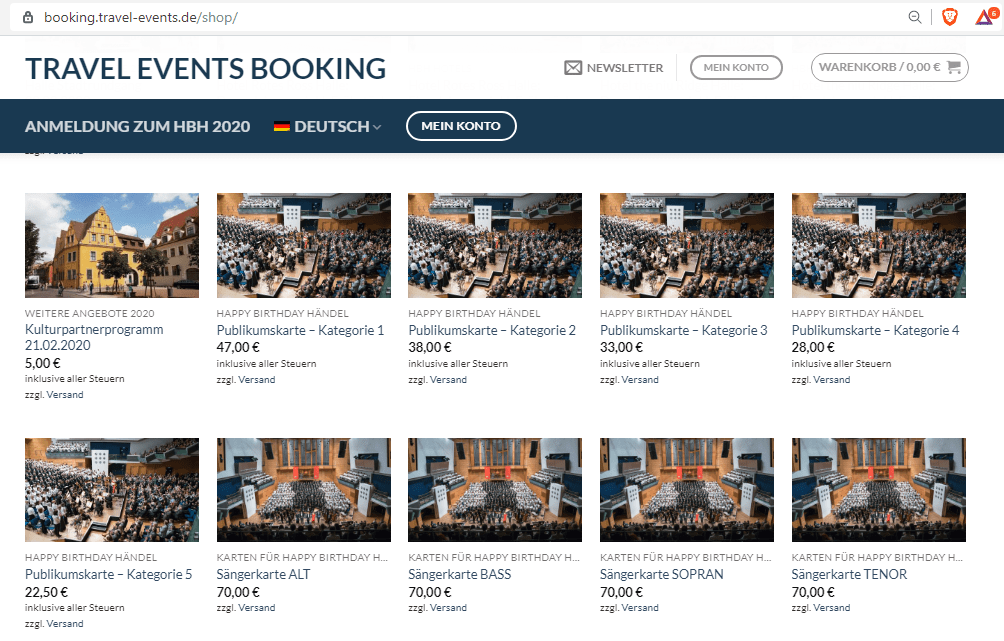
Task: Open the WARENKORB / 0,00 € cart button
Action: point(889,67)
